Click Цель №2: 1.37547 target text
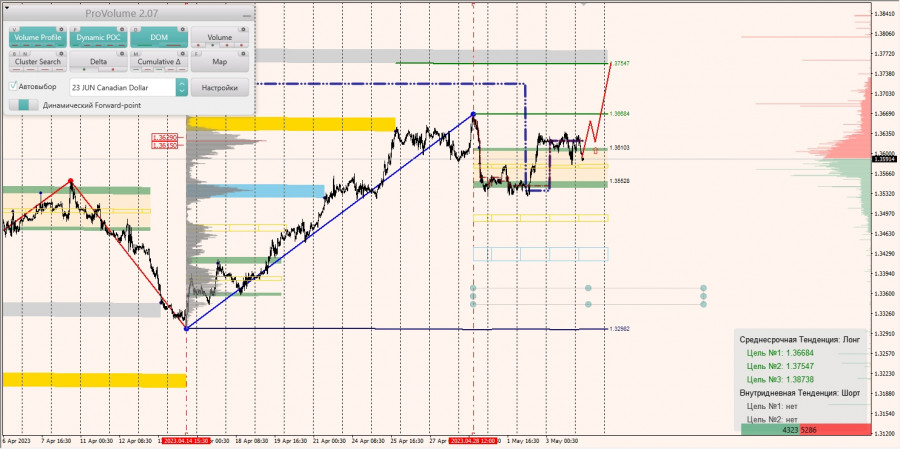 click(x=780, y=366)
